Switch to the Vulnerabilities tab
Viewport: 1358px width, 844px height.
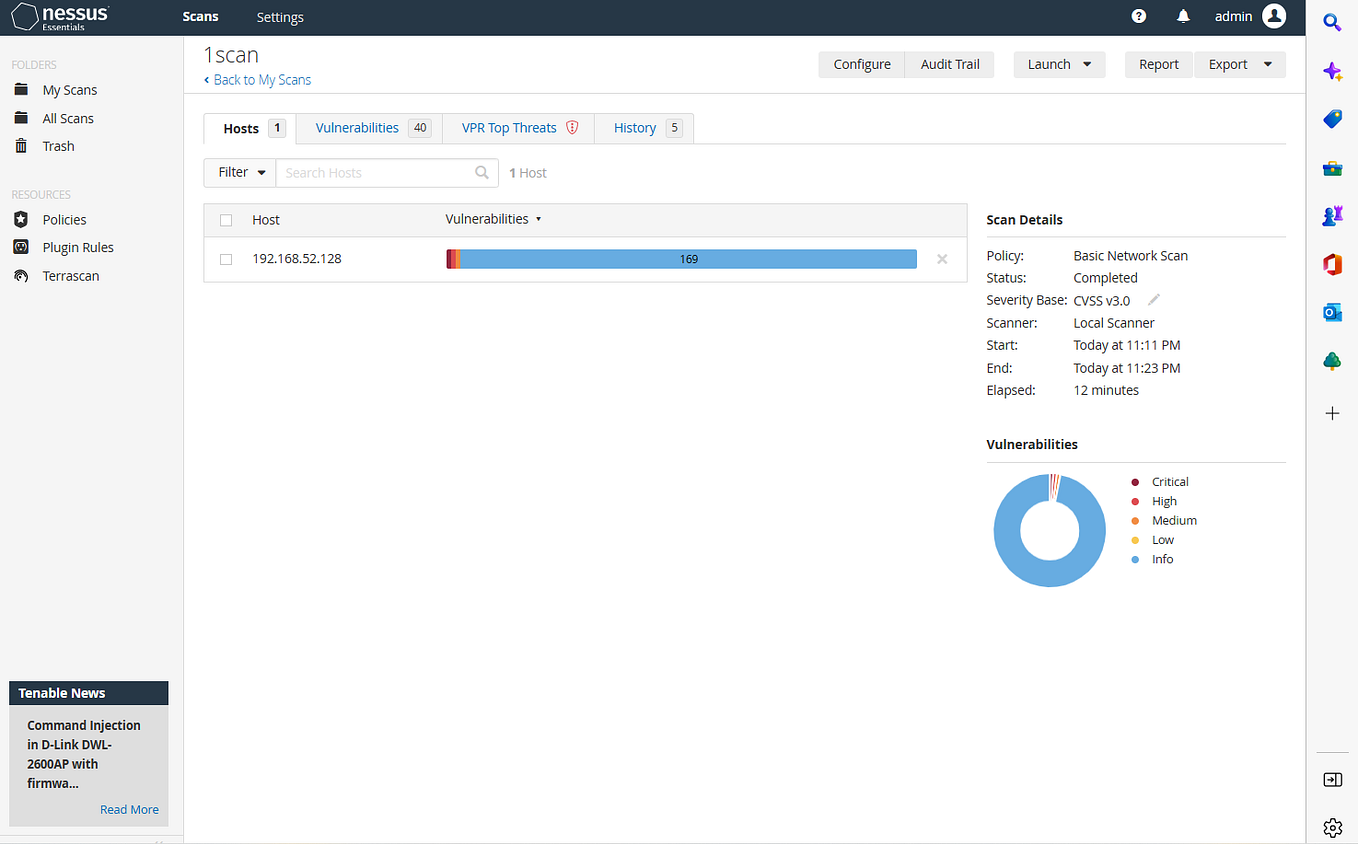pos(357,128)
